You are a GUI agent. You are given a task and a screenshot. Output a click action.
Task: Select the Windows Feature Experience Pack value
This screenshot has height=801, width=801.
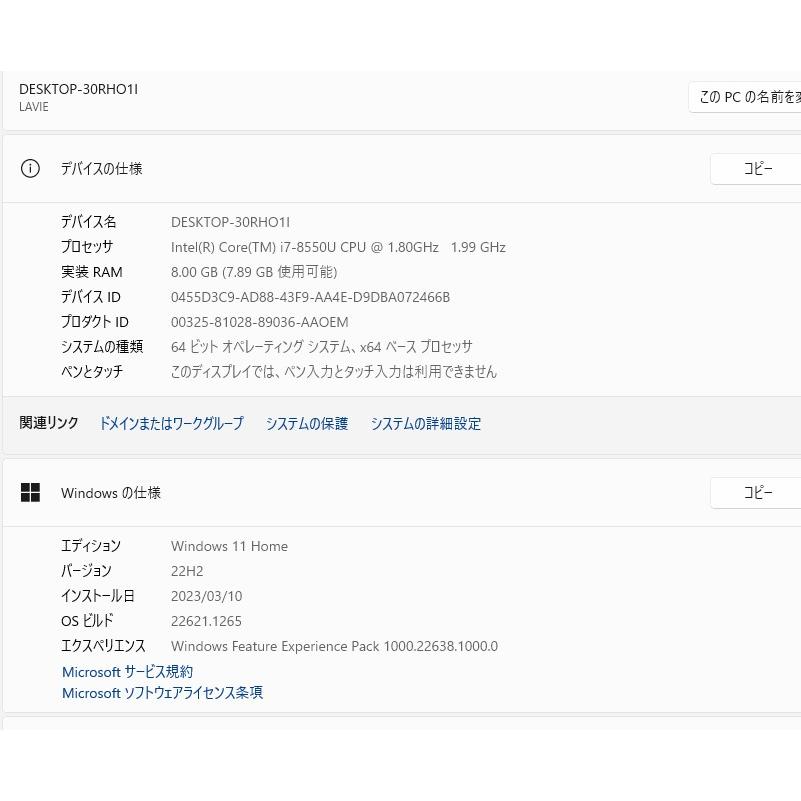tap(335, 646)
